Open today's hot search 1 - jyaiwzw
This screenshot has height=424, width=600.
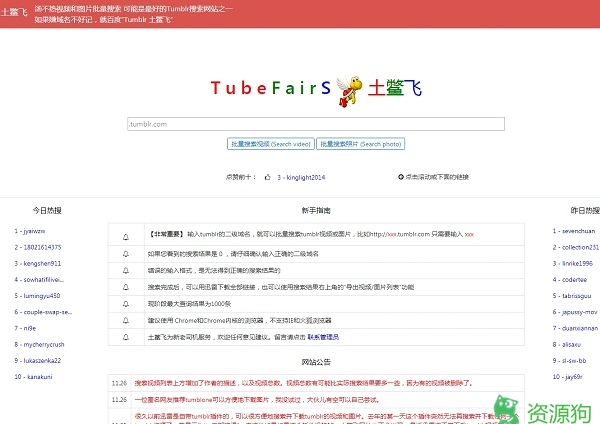tap(30, 231)
